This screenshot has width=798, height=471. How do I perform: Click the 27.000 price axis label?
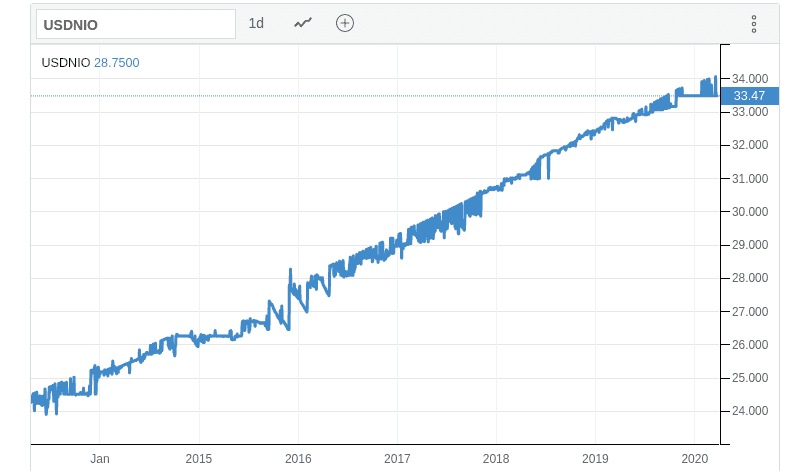(750, 312)
